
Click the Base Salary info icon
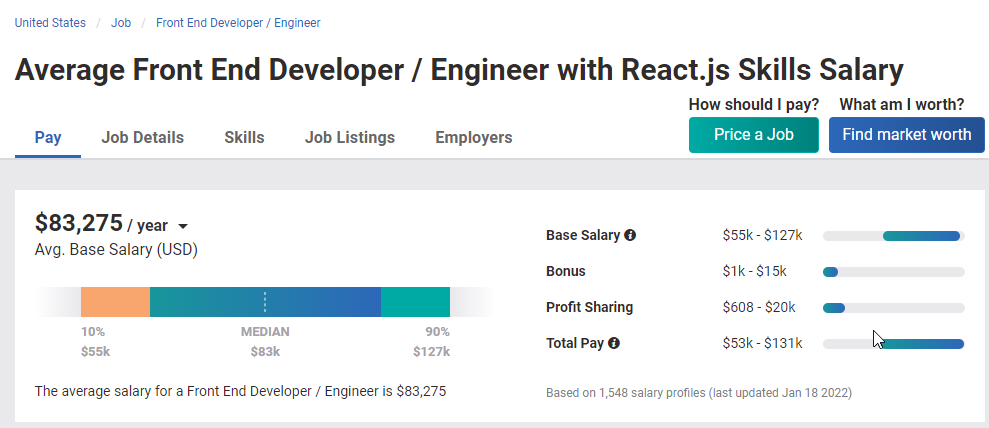[629, 235]
